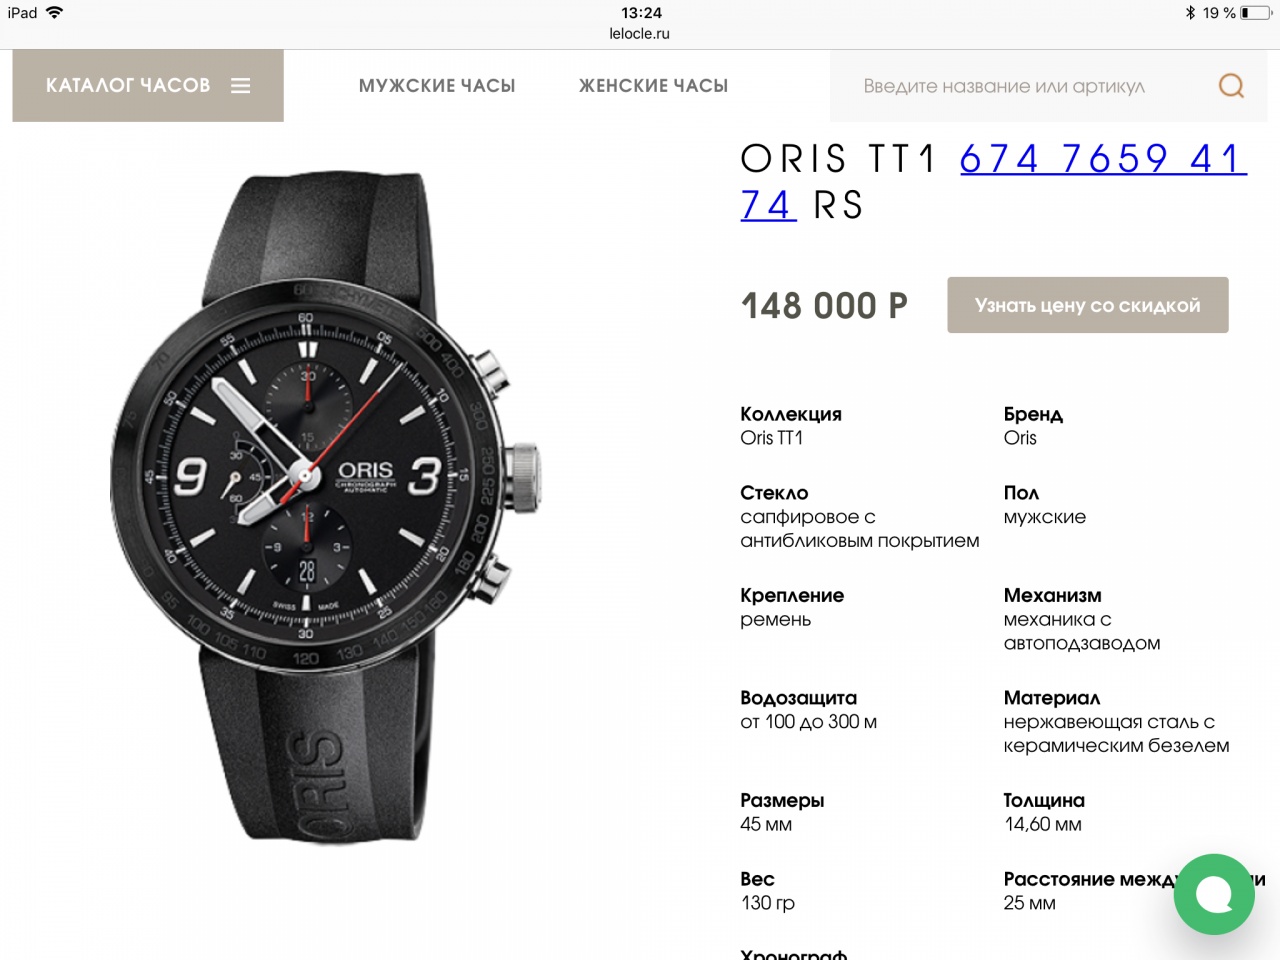Go to МУЖСКИЕ ЧАСЫ section

tap(437, 86)
